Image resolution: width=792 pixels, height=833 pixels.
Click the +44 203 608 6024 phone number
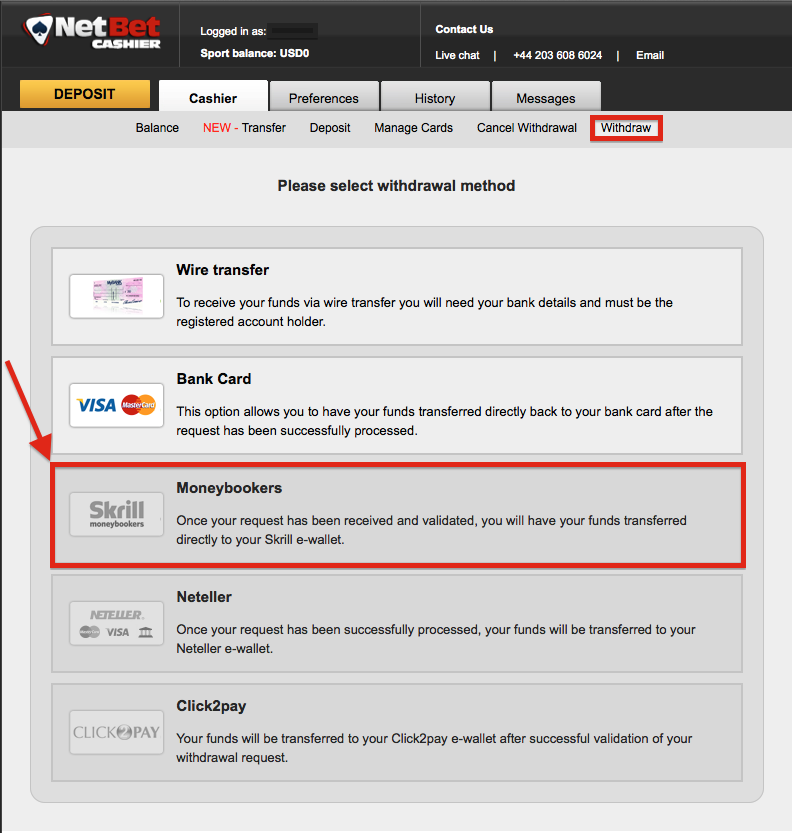(558, 55)
